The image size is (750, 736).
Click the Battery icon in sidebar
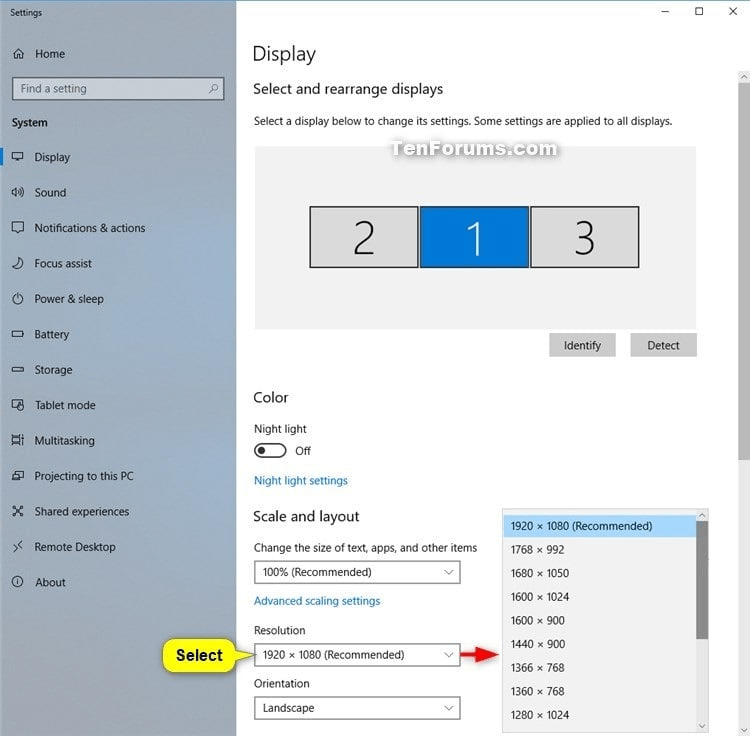(x=17, y=334)
